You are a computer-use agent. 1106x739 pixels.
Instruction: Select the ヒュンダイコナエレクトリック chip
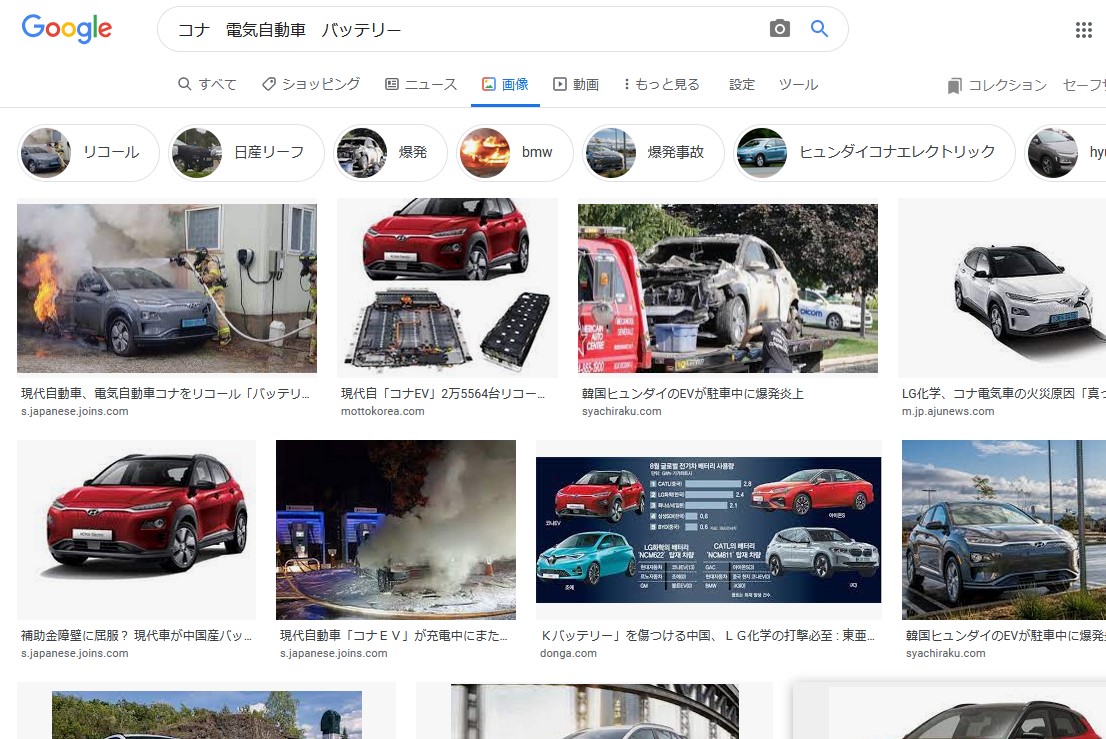click(874, 153)
